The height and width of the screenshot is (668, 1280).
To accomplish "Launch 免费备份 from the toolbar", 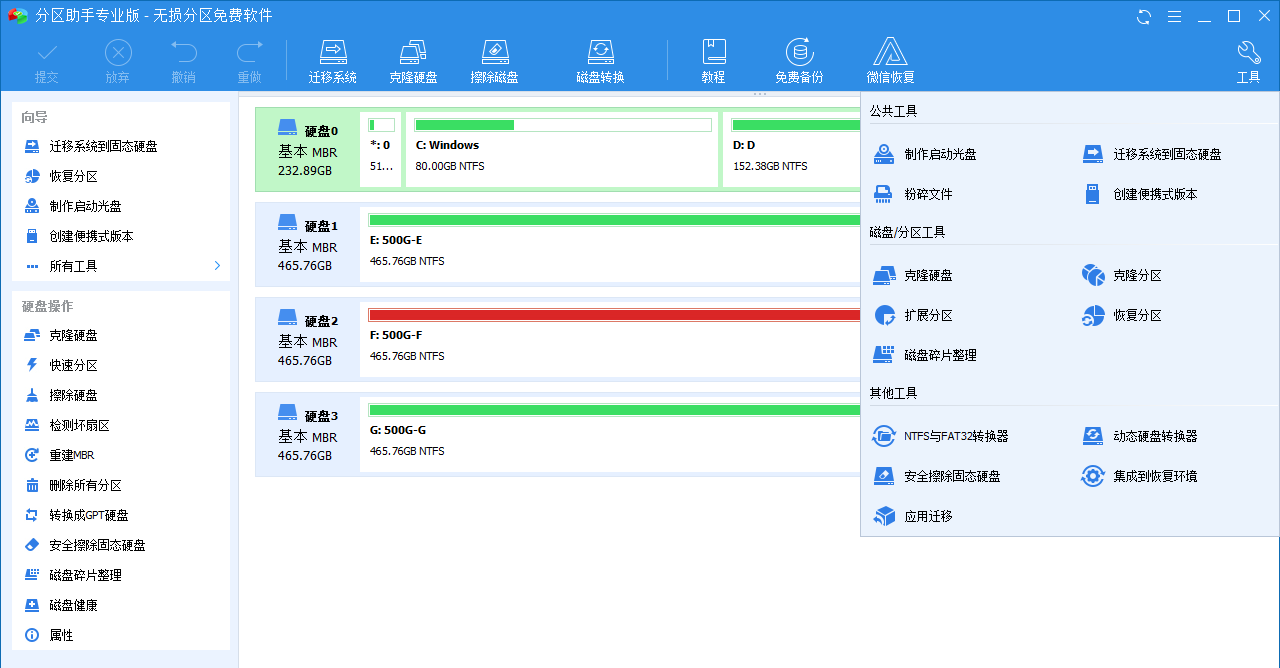I will 798,60.
